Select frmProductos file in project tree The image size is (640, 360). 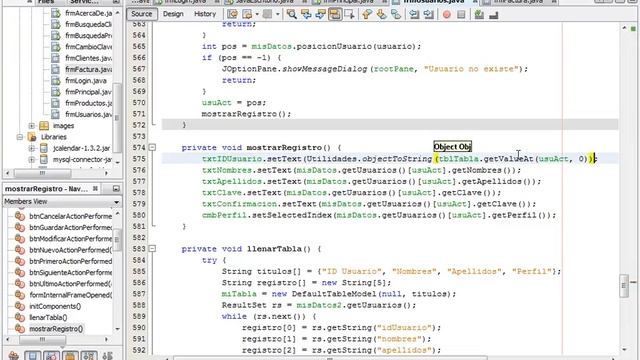pyautogui.click(x=88, y=103)
